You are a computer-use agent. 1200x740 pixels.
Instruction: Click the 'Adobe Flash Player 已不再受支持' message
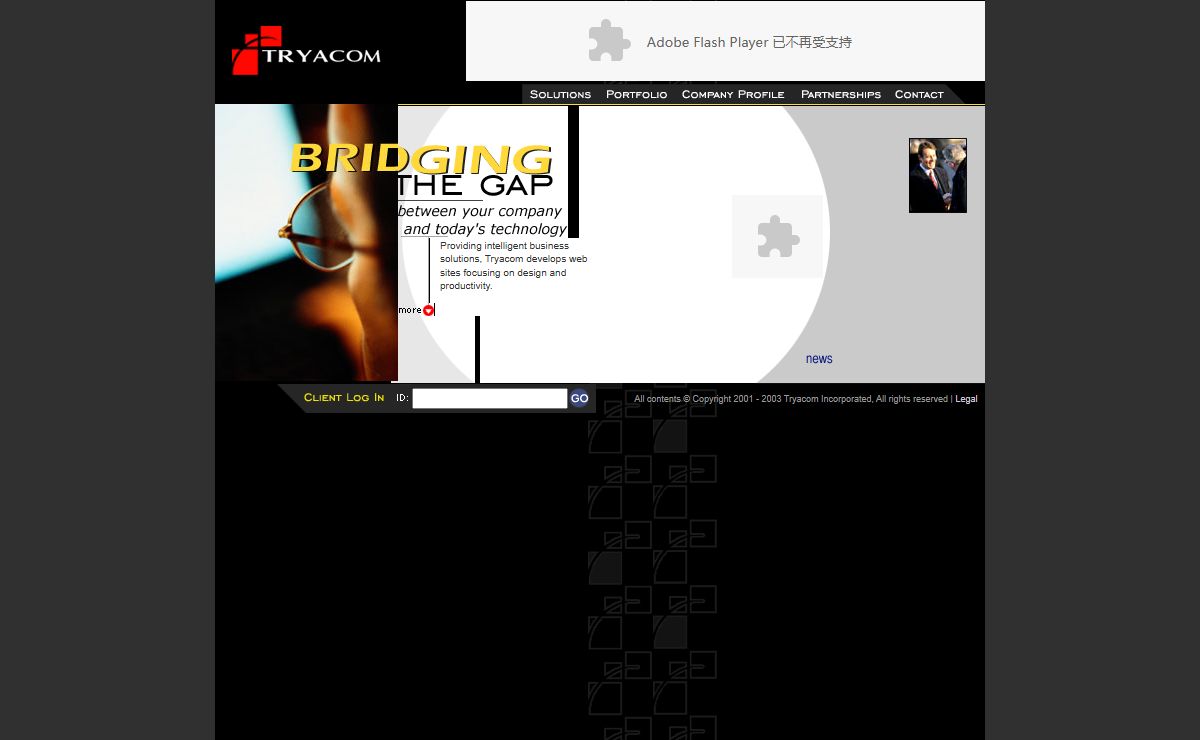point(749,42)
